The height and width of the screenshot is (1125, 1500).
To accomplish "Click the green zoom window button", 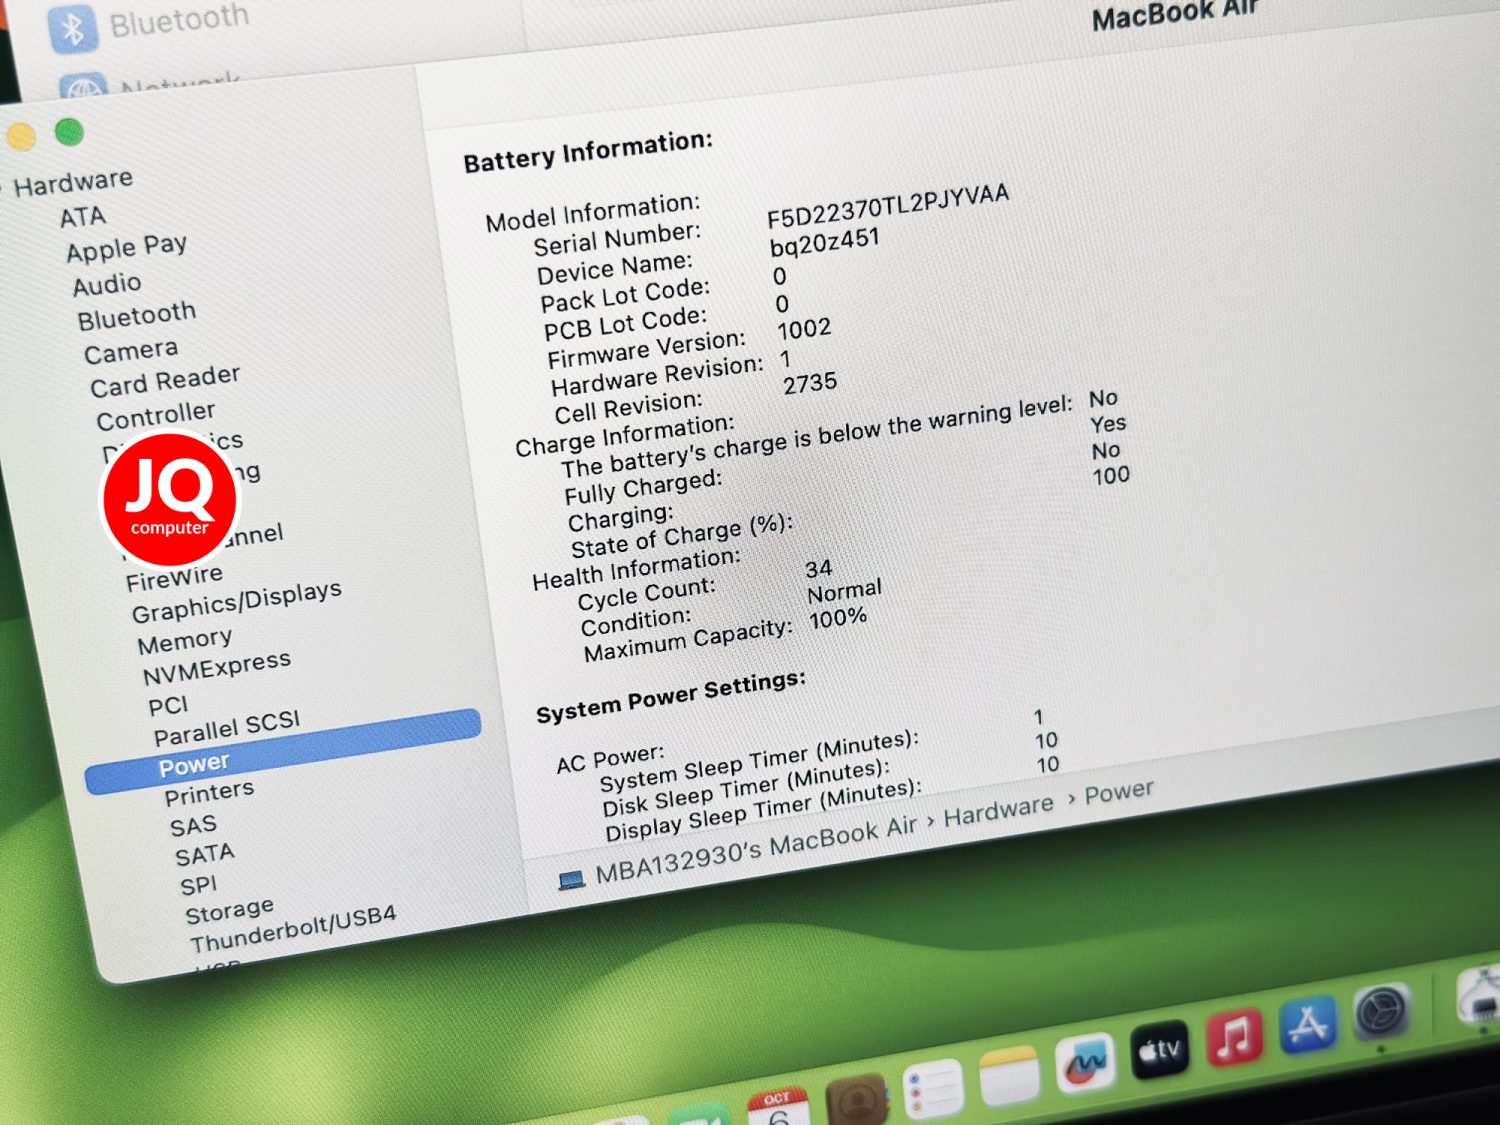I will pos(69,131).
